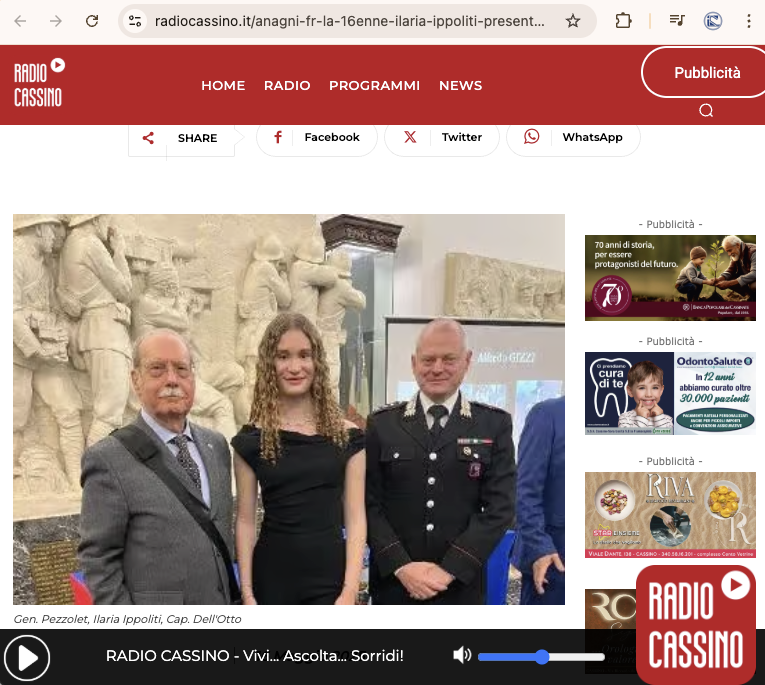Open the PROGRAMMI menu item

(x=375, y=85)
